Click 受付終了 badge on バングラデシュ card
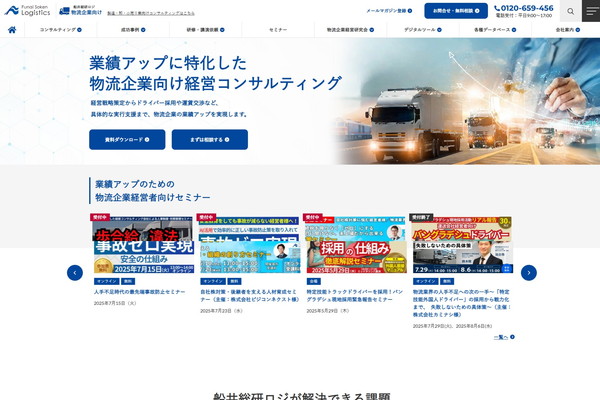 (421, 217)
